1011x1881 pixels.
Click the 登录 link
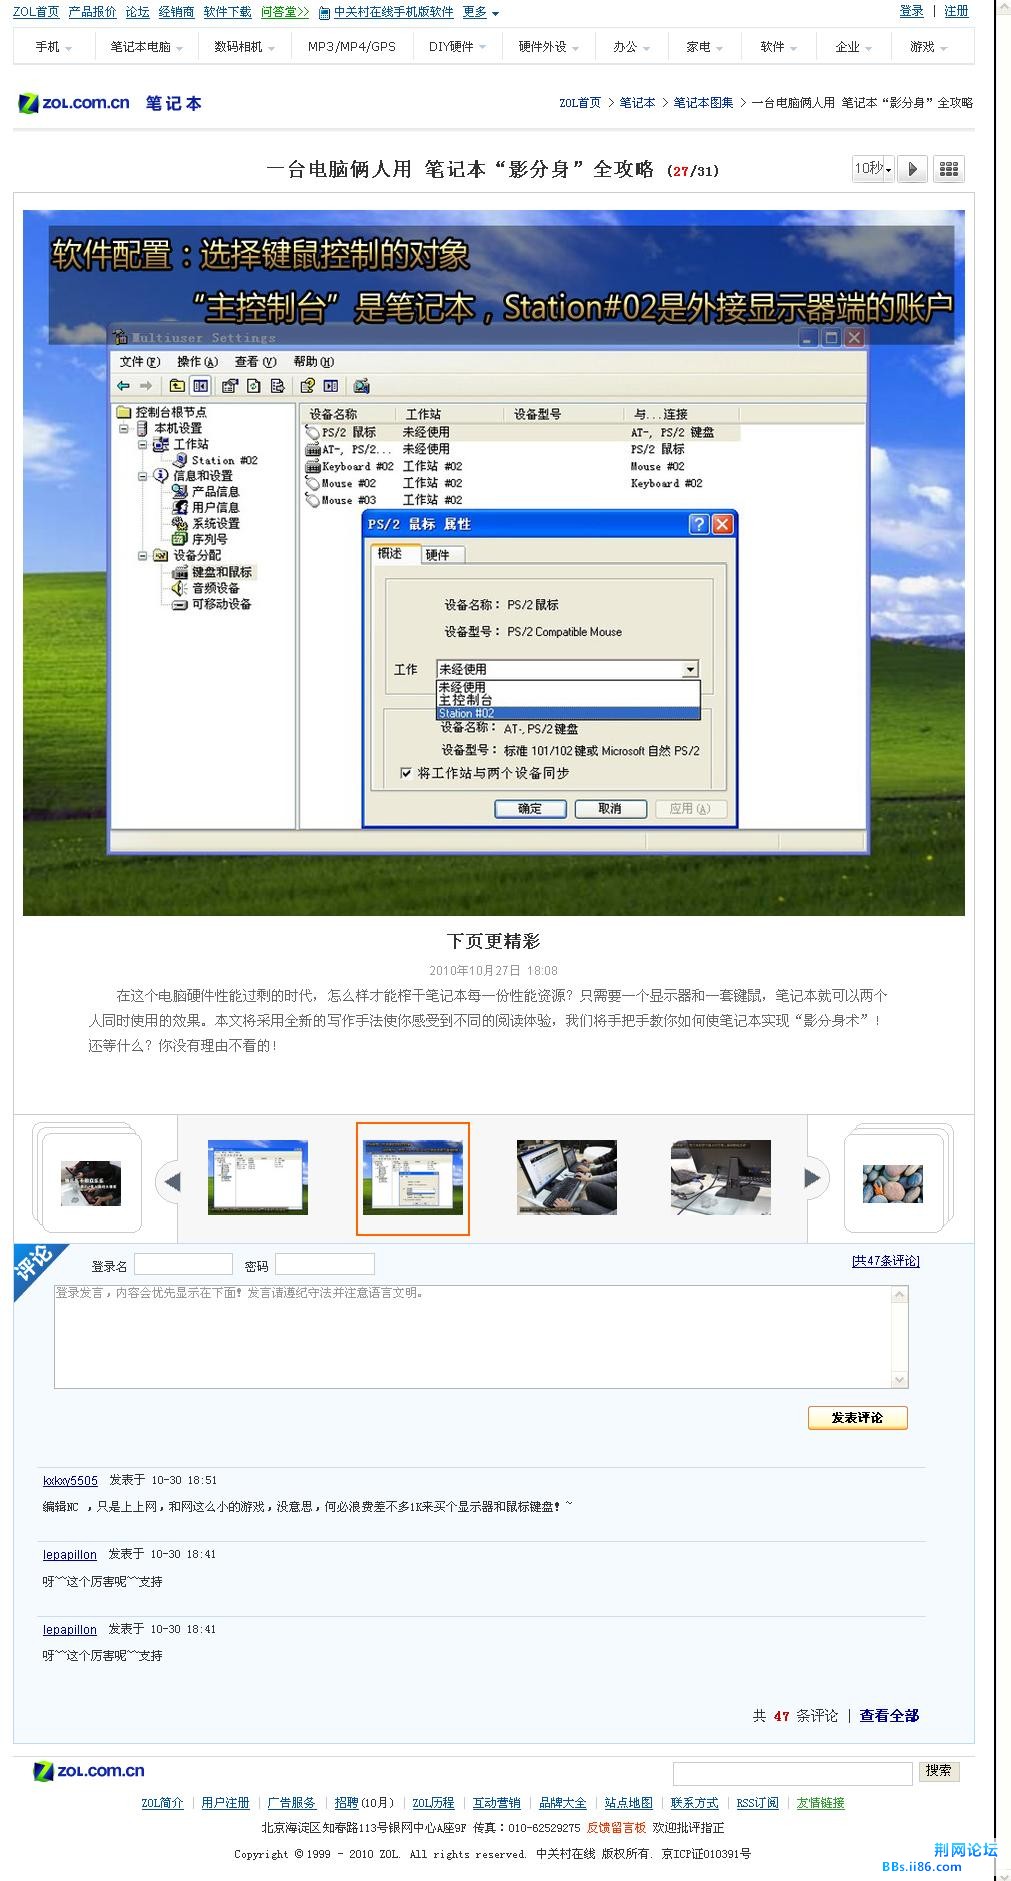[x=911, y=11]
